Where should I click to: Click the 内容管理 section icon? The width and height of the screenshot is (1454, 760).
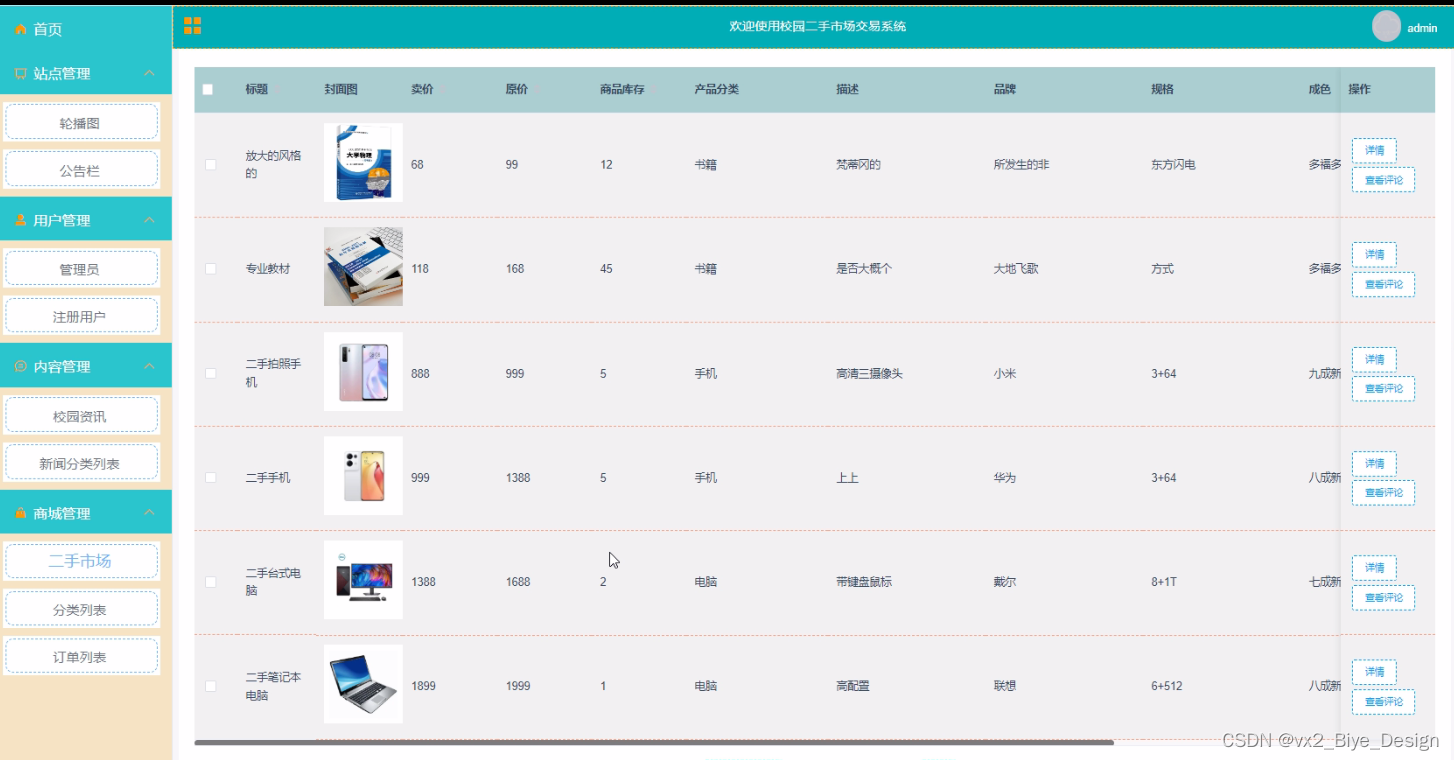pos(20,367)
